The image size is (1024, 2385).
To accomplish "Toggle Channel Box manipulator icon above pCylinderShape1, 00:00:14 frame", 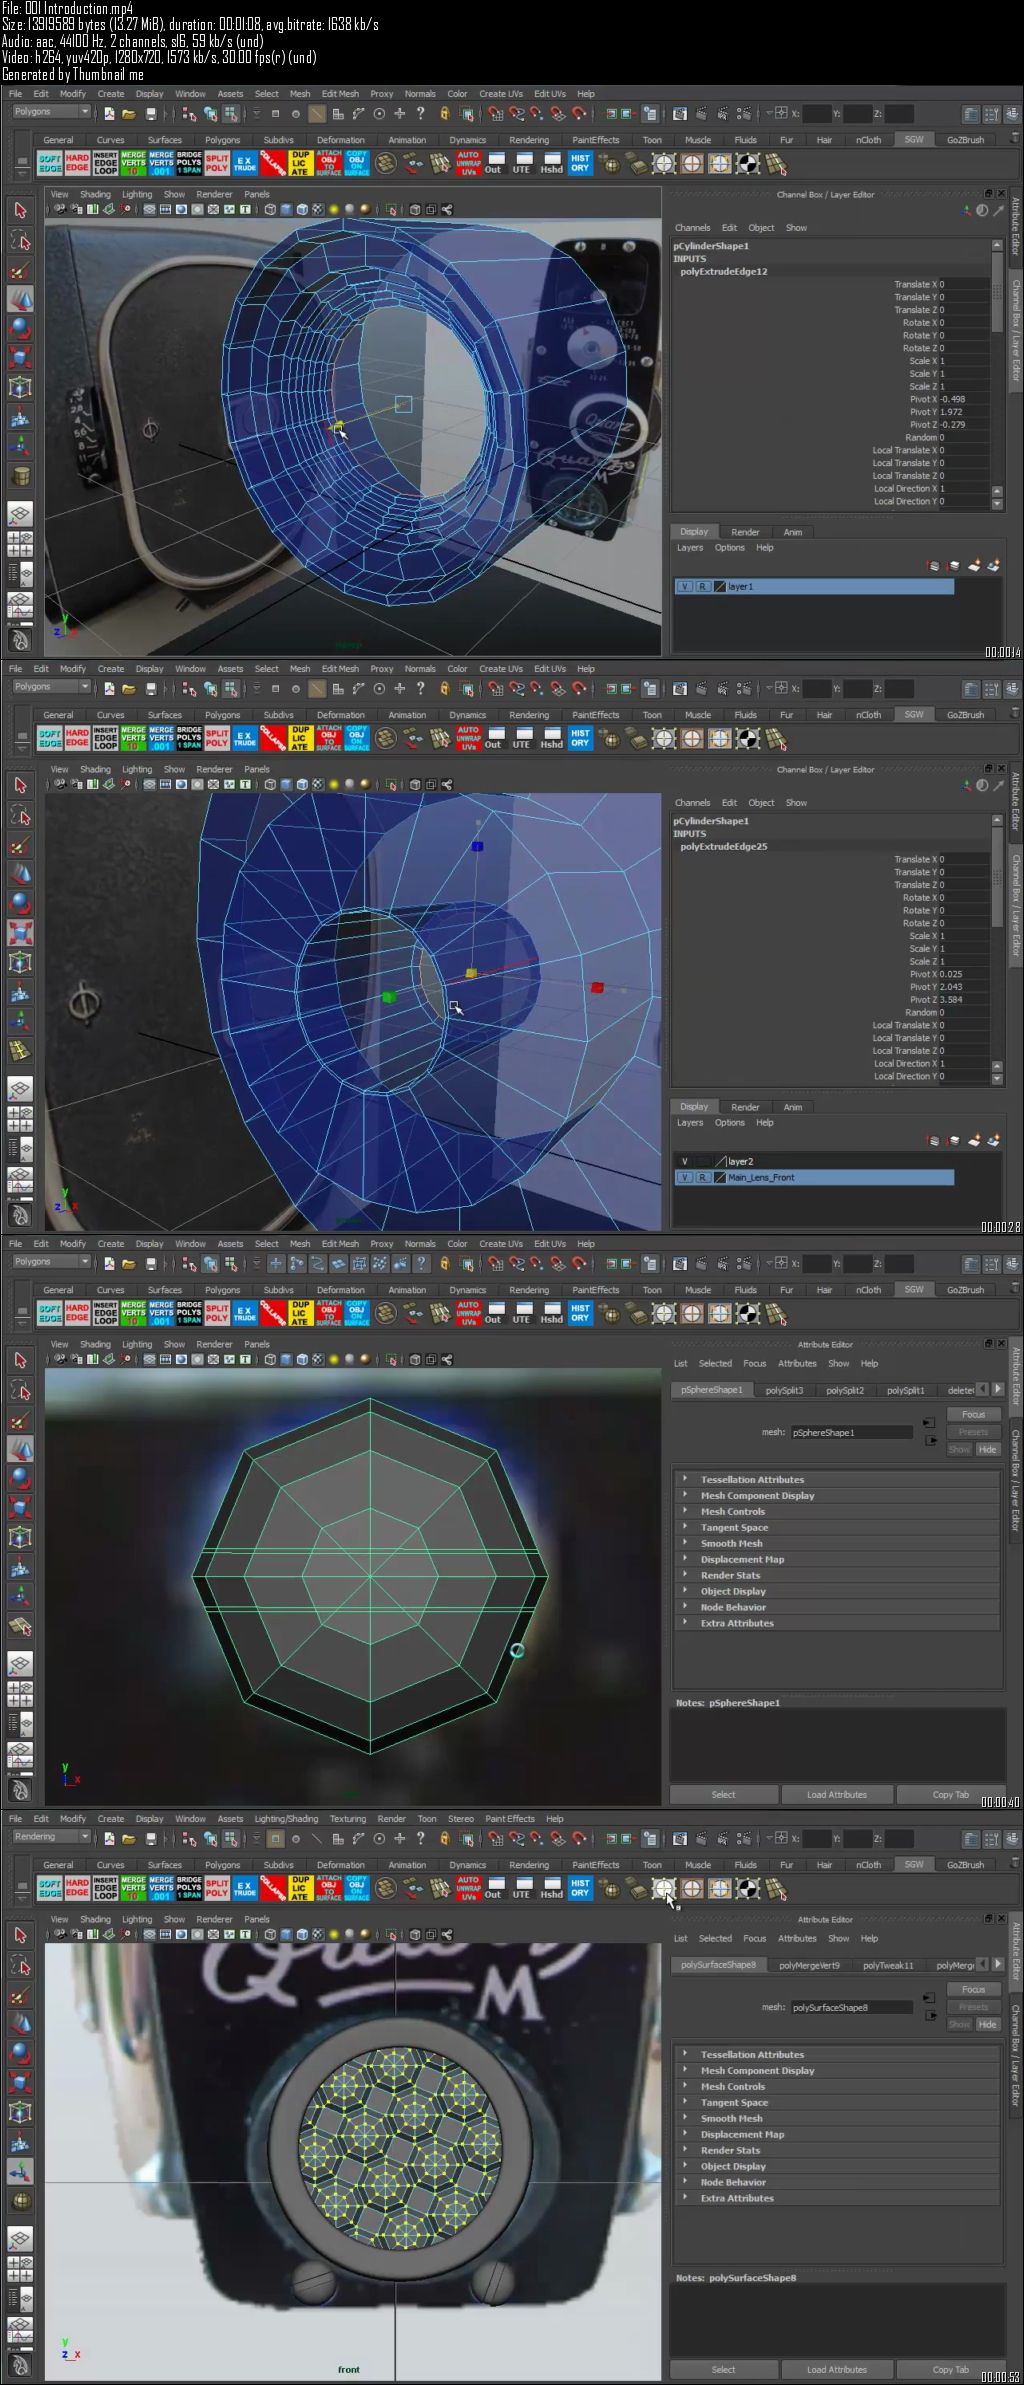I will pos(966,211).
